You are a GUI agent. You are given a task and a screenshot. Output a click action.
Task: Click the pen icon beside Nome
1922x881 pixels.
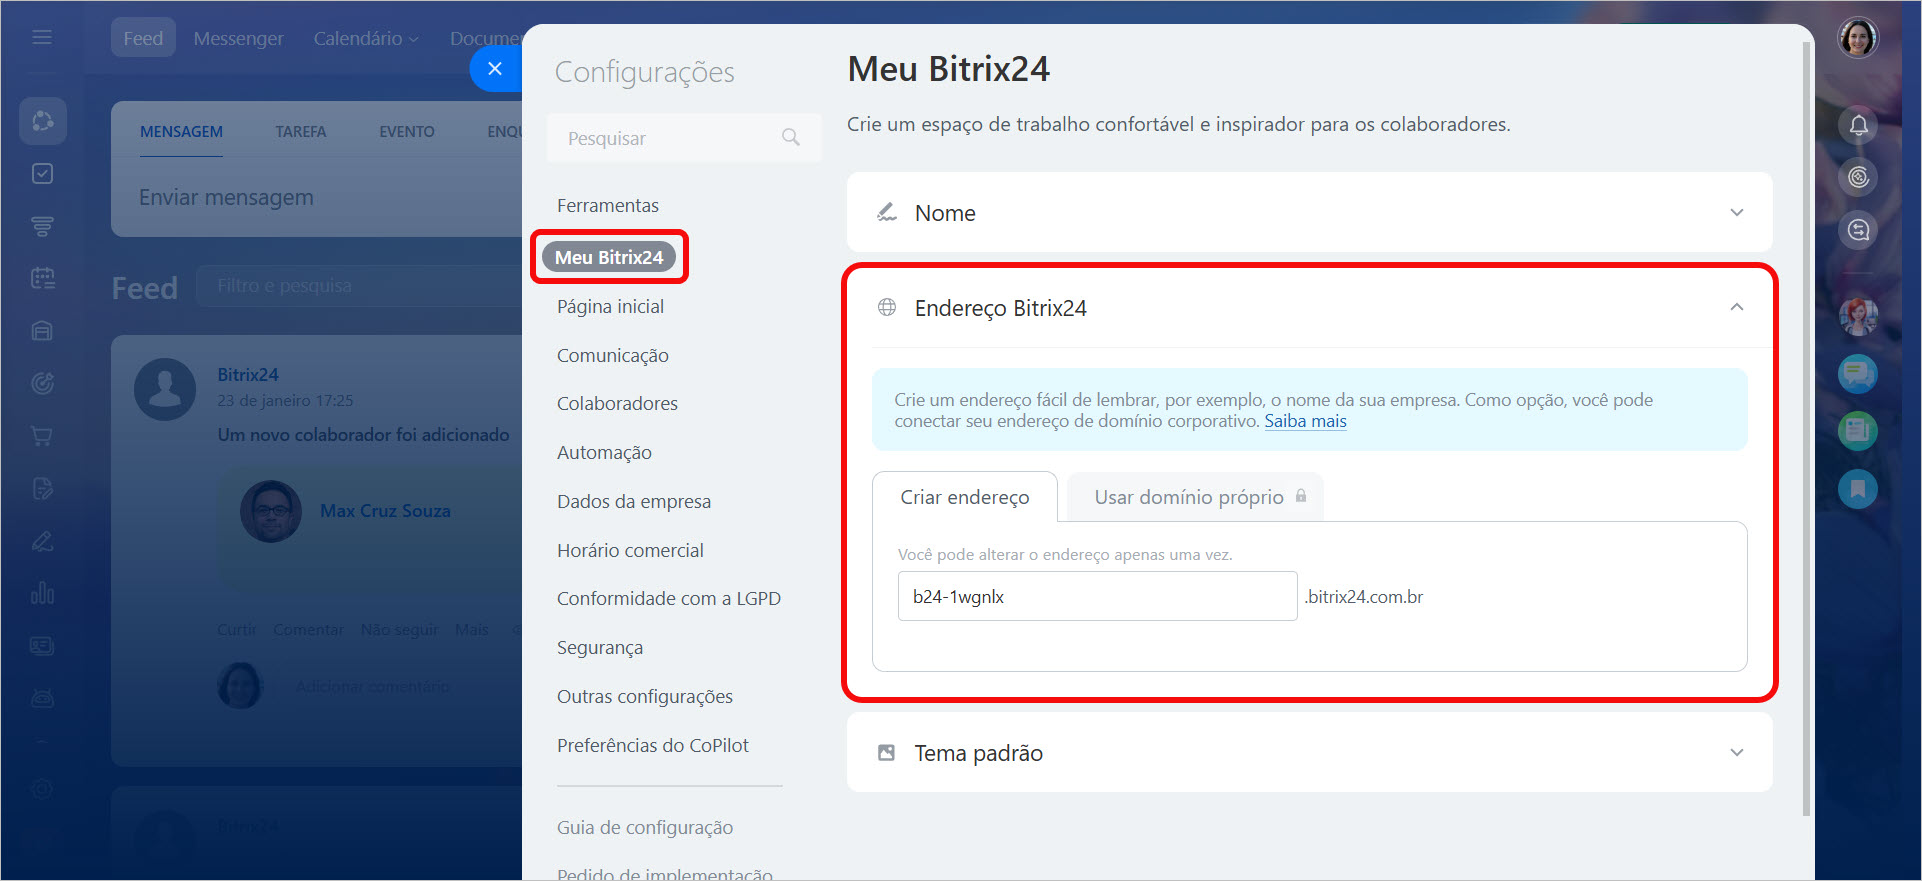[x=887, y=212]
